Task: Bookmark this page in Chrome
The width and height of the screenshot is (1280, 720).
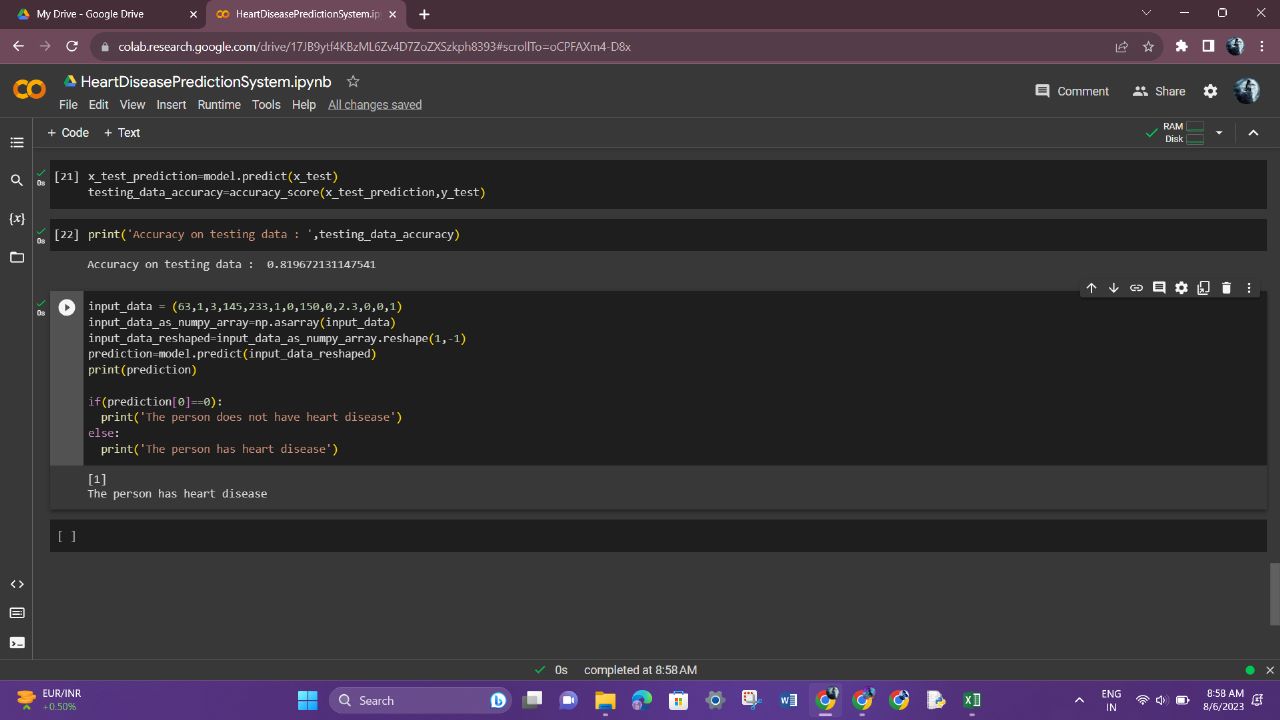Action: tap(1148, 46)
